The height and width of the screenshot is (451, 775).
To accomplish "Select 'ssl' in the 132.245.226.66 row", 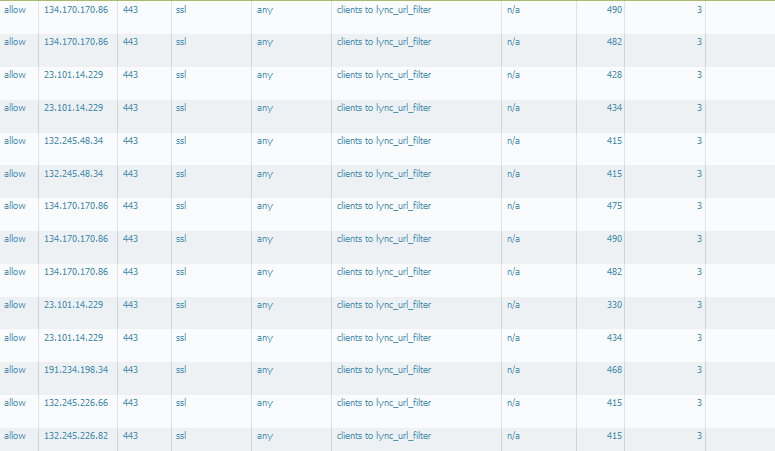I will [181, 403].
